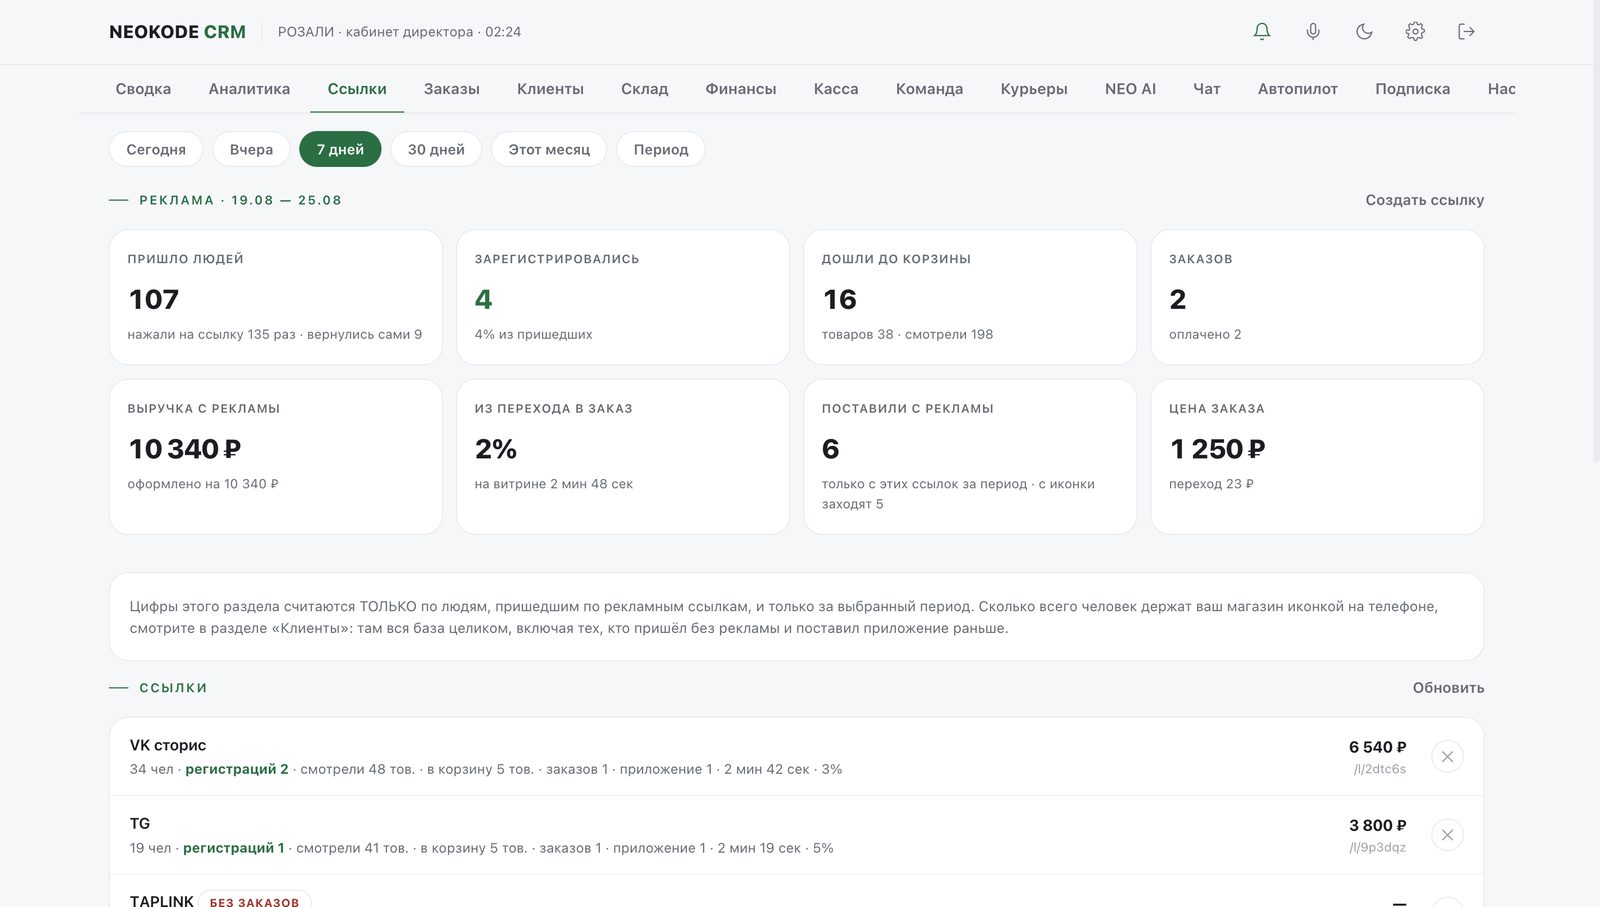Remove the VK сторис link
The width and height of the screenshot is (1600, 907).
pos(1447,756)
